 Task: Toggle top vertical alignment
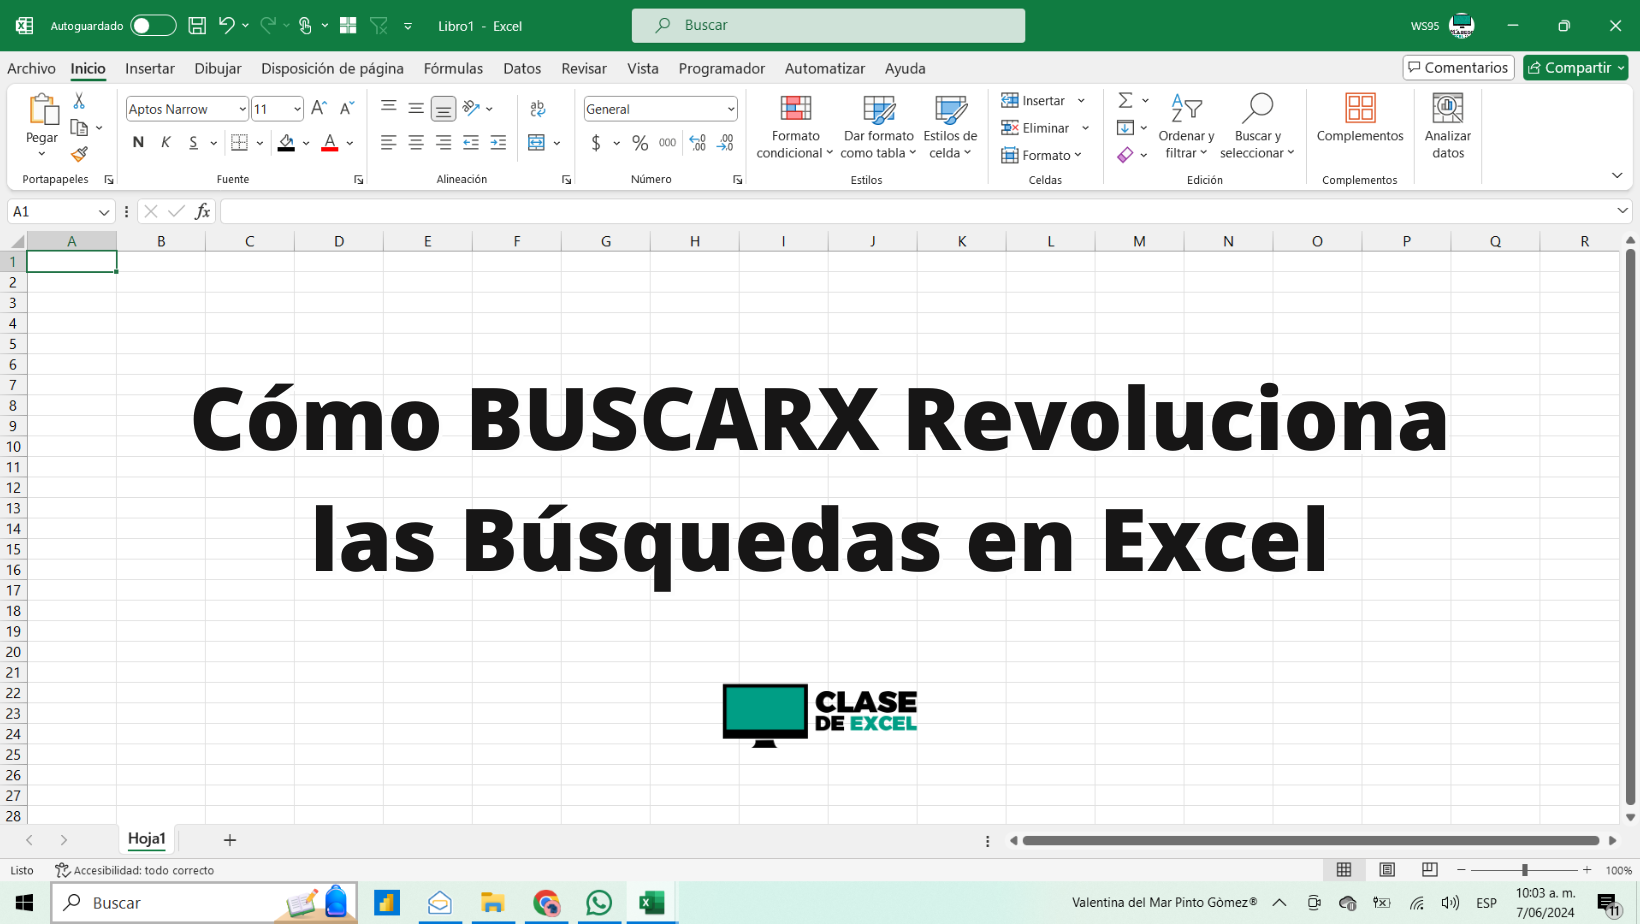tap(389, 108)
